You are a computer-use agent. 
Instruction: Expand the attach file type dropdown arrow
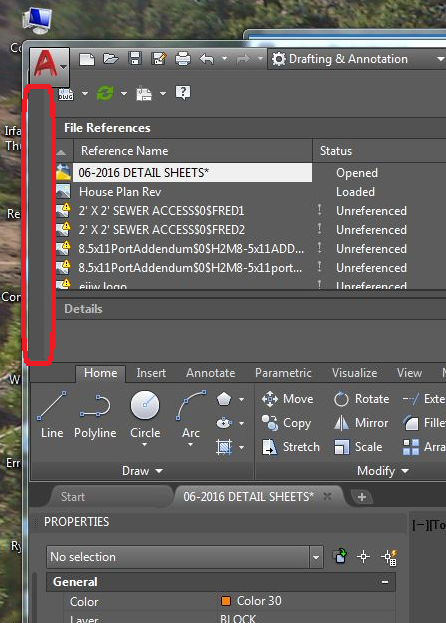tap(85, 94)
